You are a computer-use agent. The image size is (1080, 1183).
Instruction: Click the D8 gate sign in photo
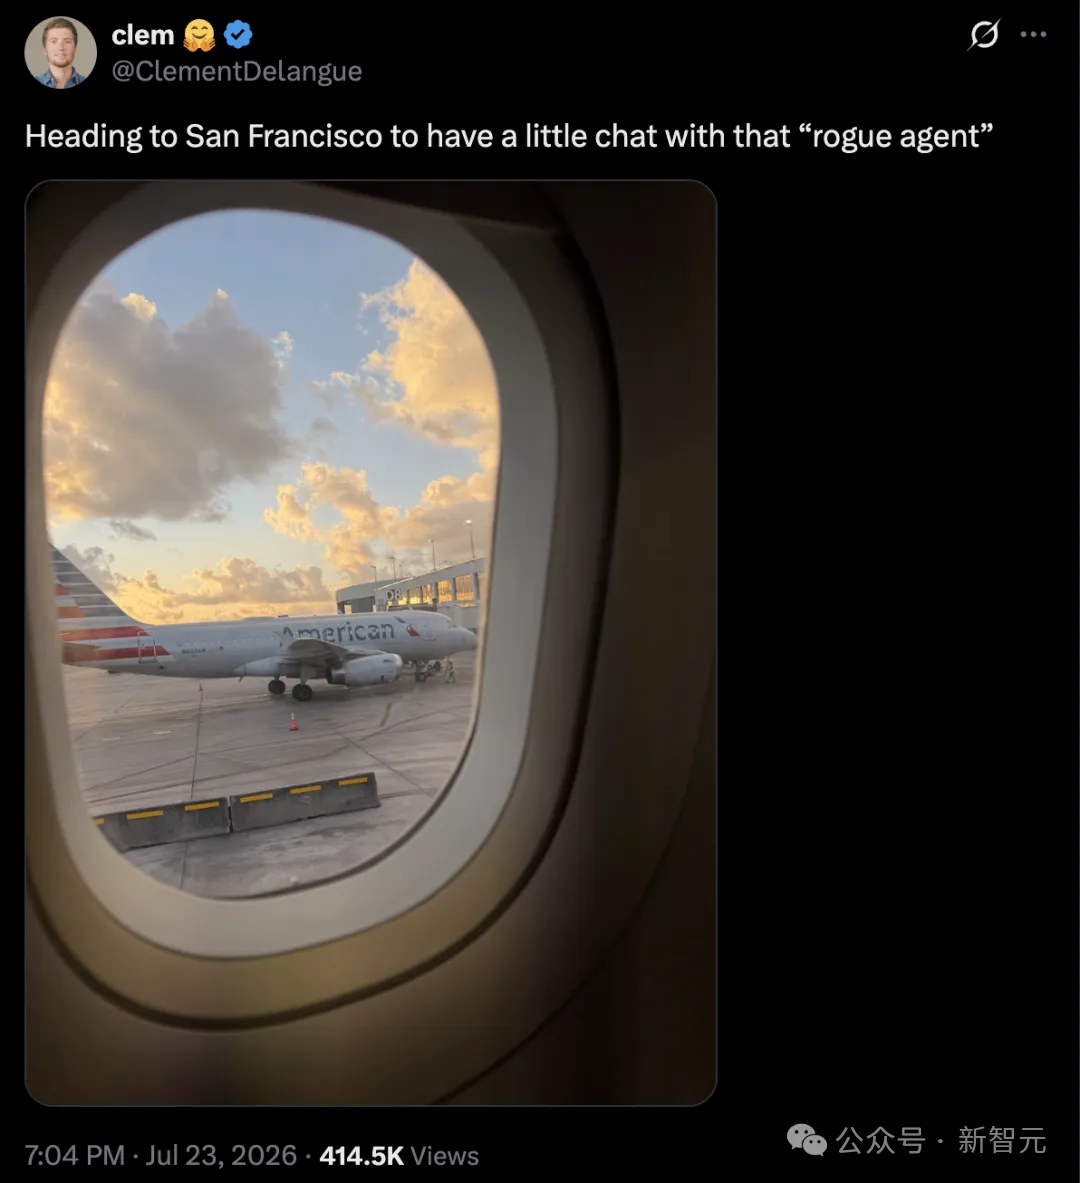[x=394, y=595]
